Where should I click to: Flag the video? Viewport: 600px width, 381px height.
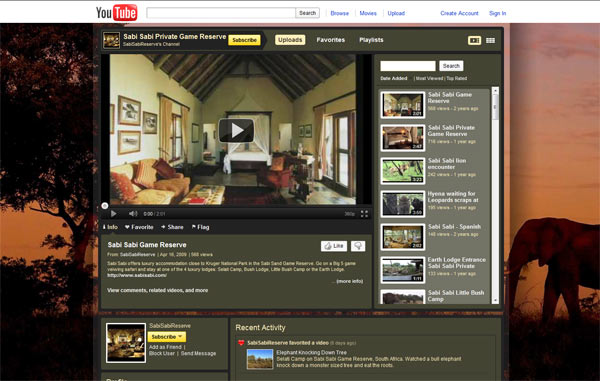tap(201, 227)
